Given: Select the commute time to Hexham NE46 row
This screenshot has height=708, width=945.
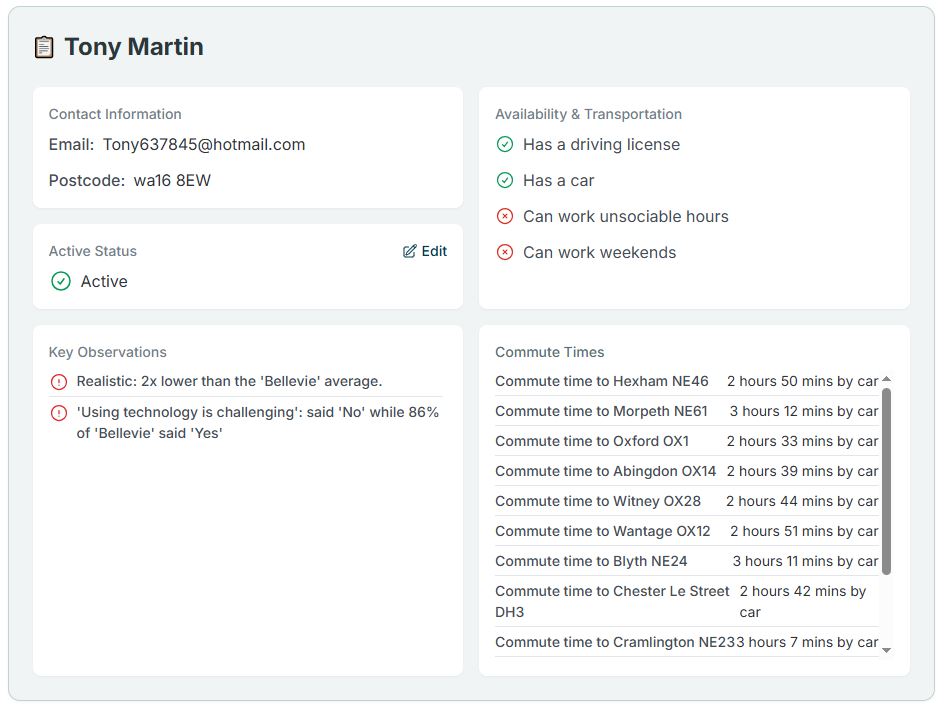Looking at the screenshot, I should 686,381.
